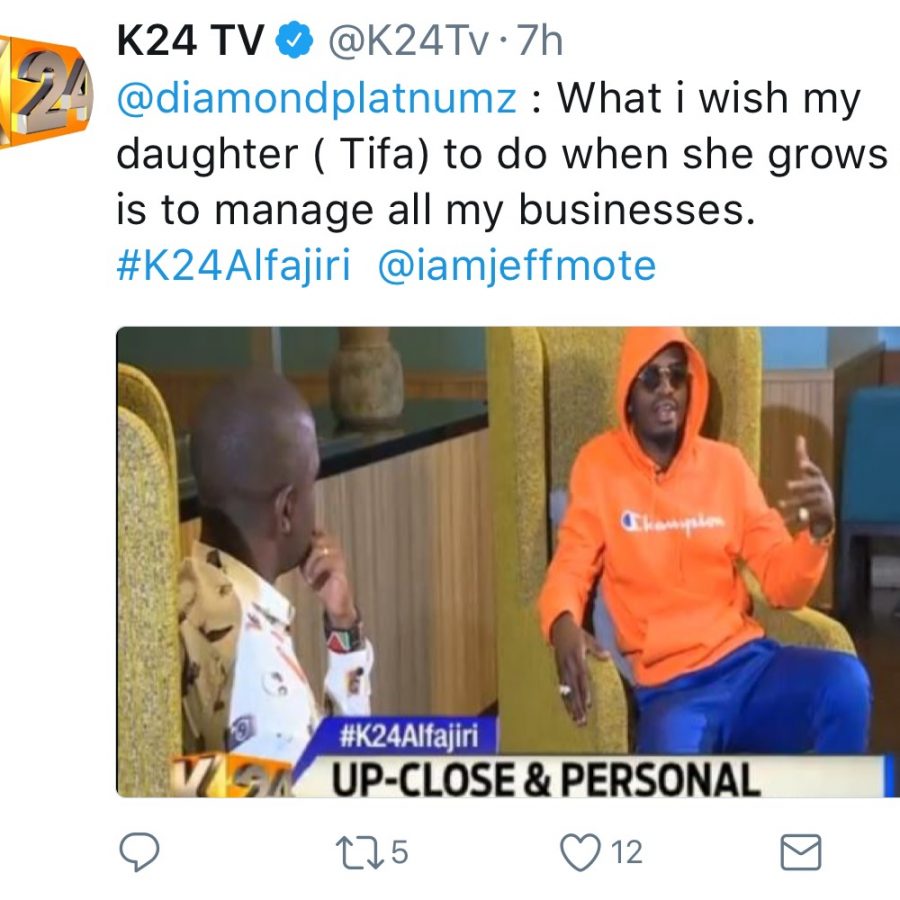Share tweet via the envelope message icon
This screenshot has width=900, height=900.
pos(801,852)
